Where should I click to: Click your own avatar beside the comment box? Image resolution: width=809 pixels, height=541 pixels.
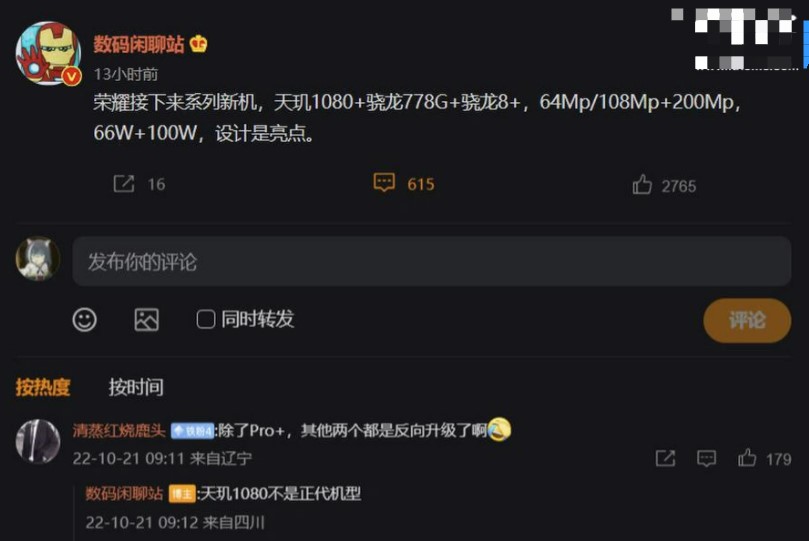click(x=38, y=259)
